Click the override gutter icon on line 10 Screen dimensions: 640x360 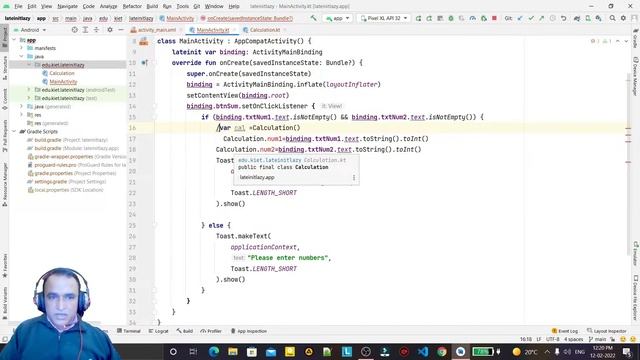(x=144, y=63)
